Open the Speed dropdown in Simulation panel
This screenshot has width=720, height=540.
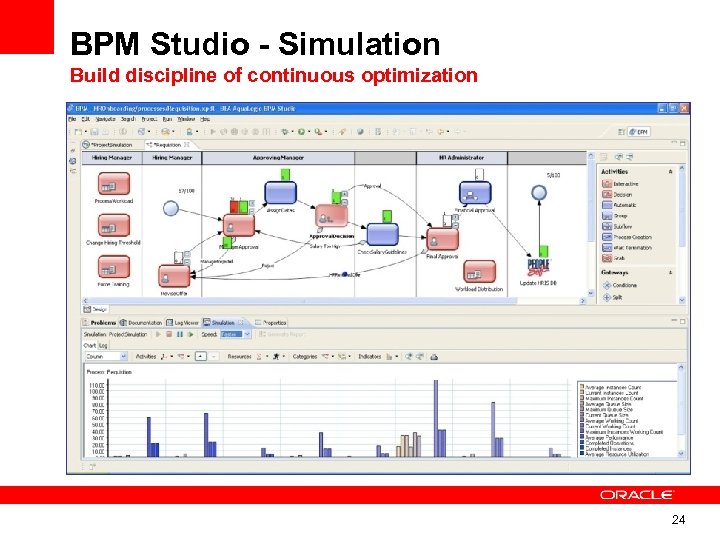(x=247, y=334)
